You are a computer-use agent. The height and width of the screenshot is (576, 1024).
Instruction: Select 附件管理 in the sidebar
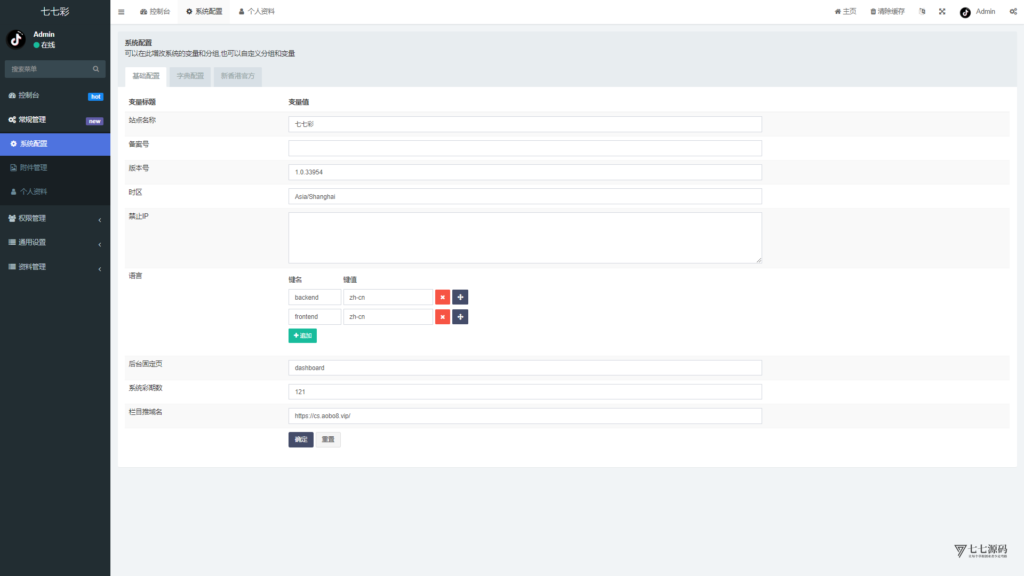pos(34,167)
